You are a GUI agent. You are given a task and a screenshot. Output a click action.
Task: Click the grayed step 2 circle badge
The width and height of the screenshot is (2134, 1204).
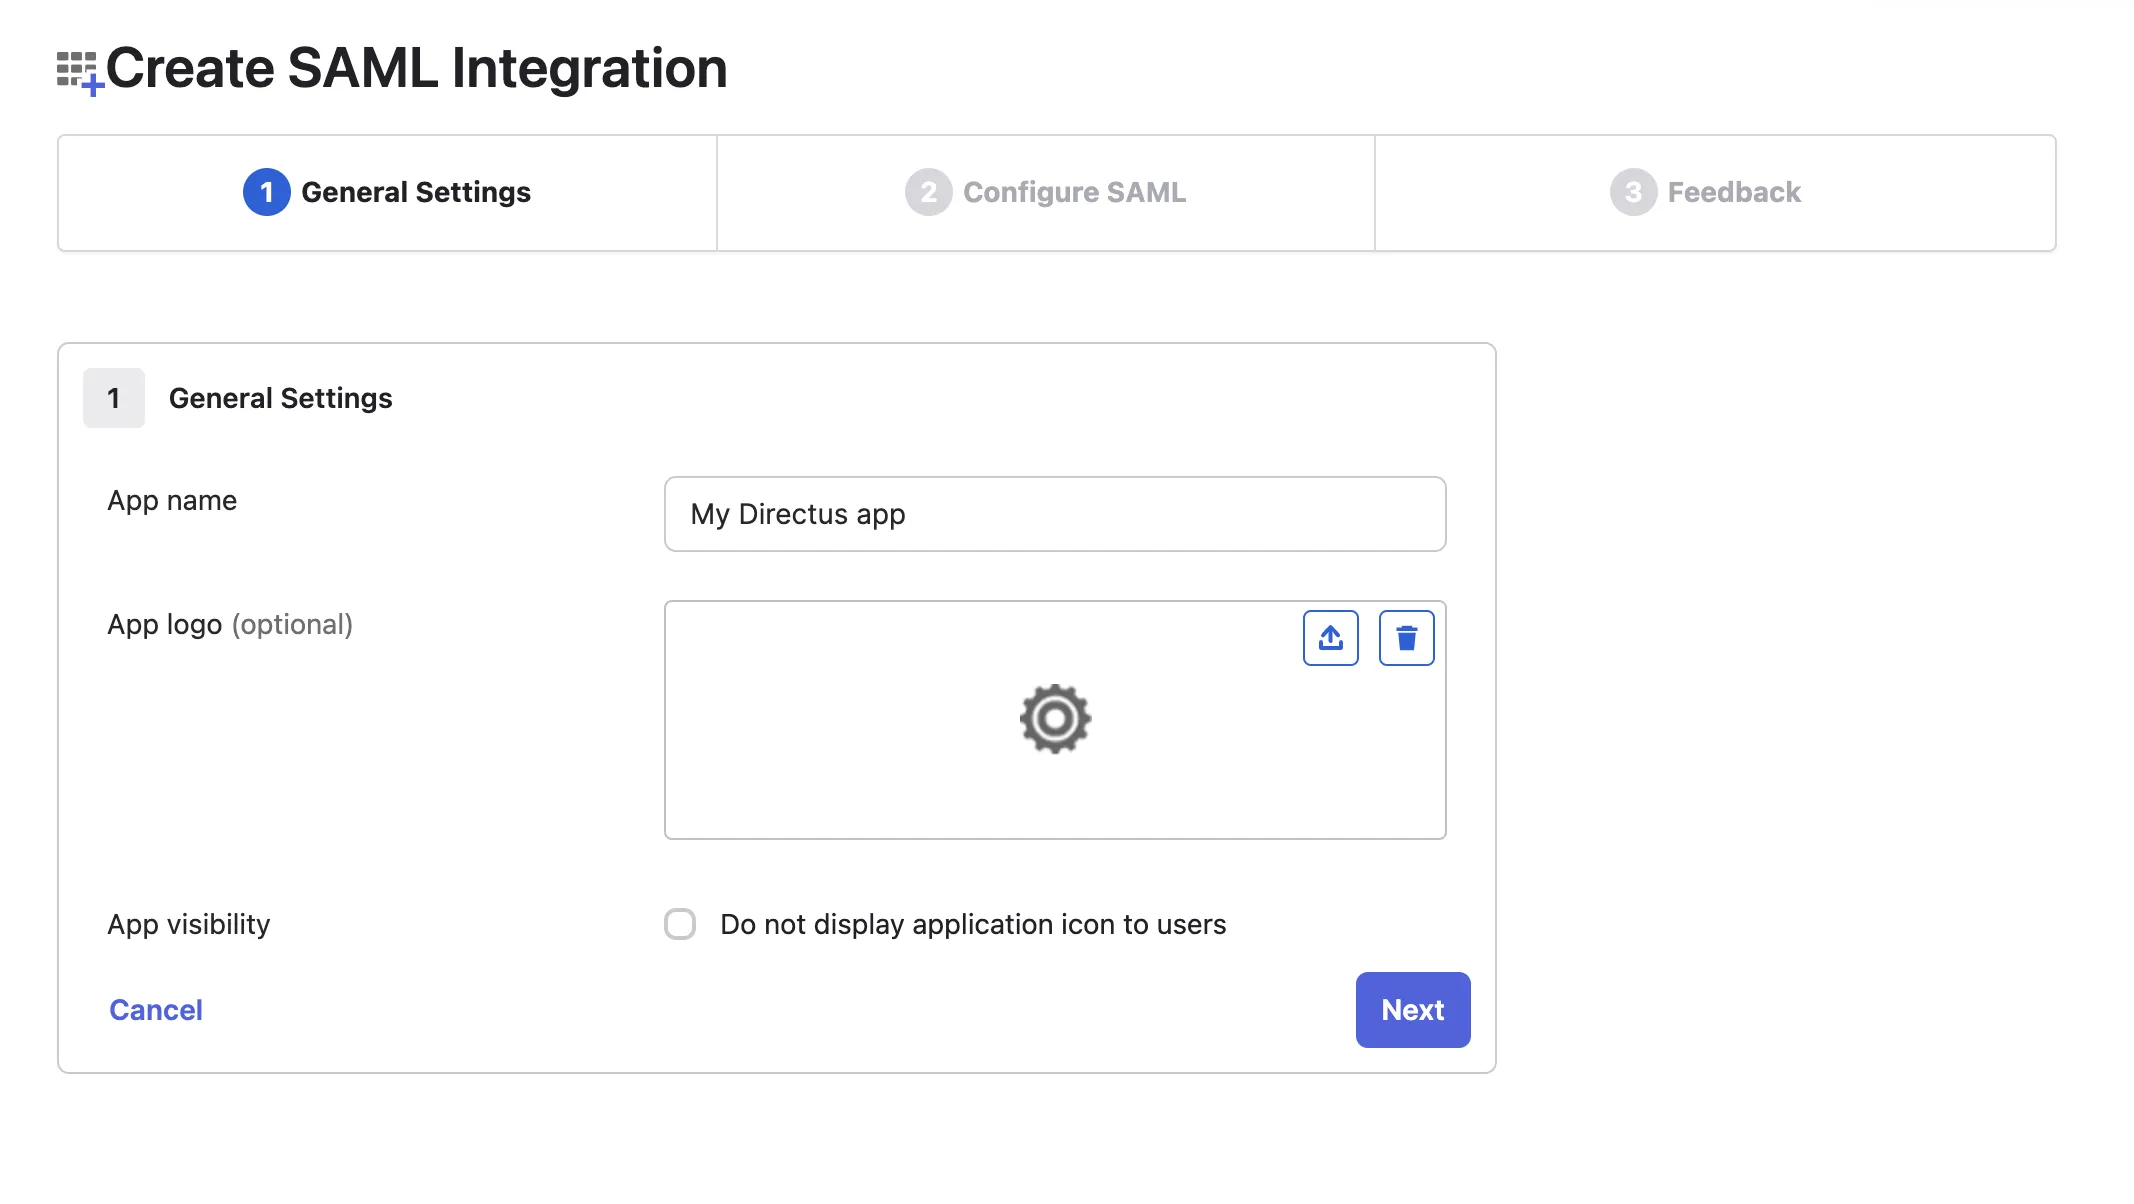[927, 193]
